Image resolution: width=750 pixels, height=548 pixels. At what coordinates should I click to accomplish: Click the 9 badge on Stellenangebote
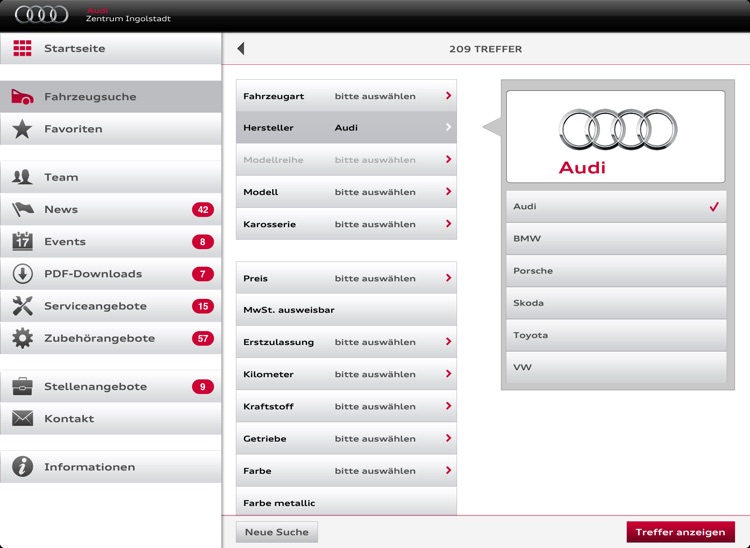coord(203,386)
